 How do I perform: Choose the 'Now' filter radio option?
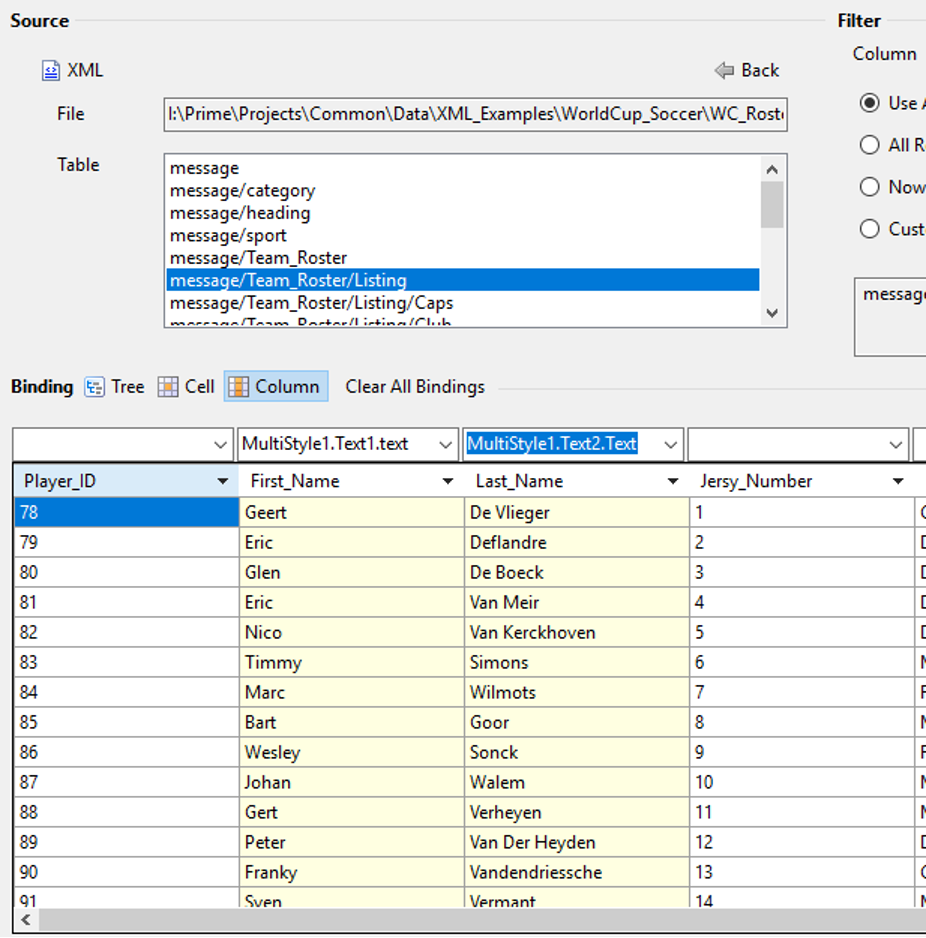pos(870,187)
